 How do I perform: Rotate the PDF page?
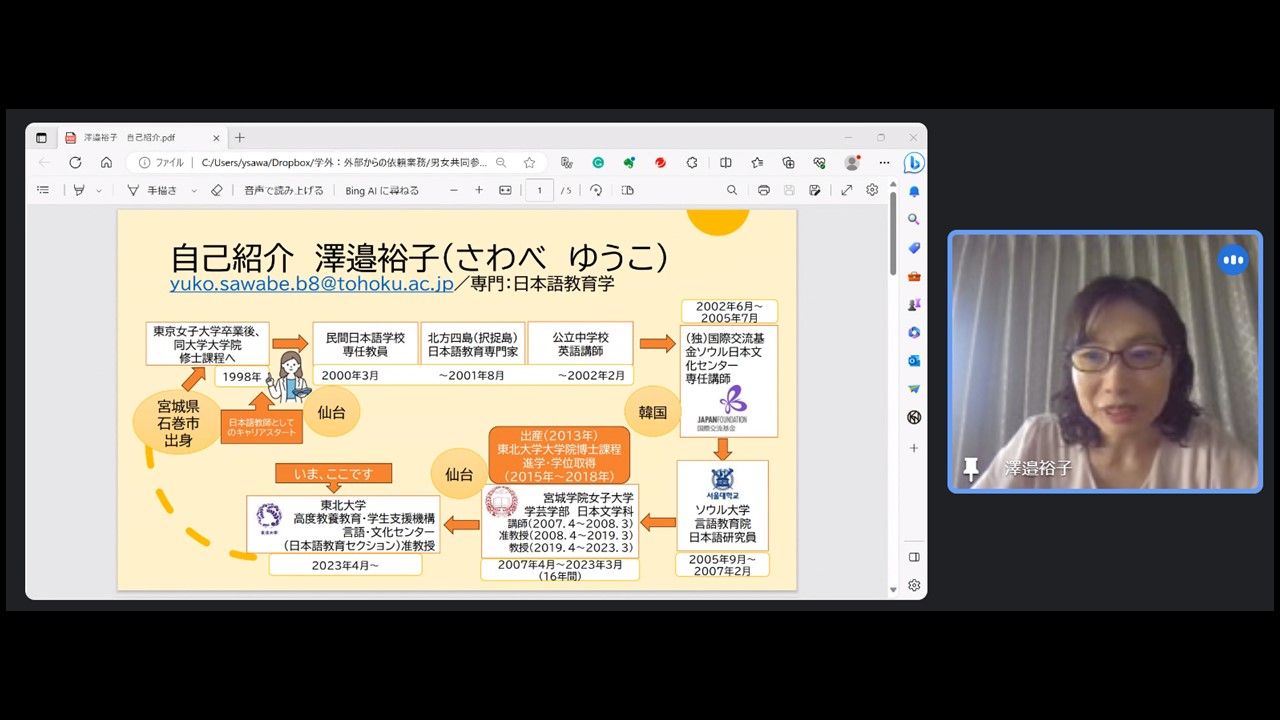pos(596,190)
